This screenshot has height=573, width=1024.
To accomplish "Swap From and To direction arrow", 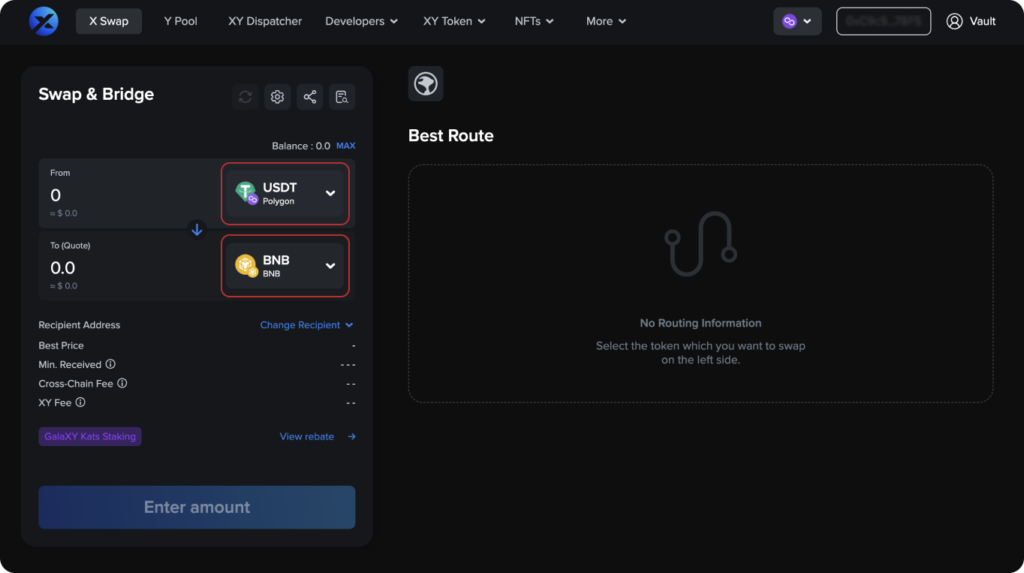I will click(x=197, y=230).
